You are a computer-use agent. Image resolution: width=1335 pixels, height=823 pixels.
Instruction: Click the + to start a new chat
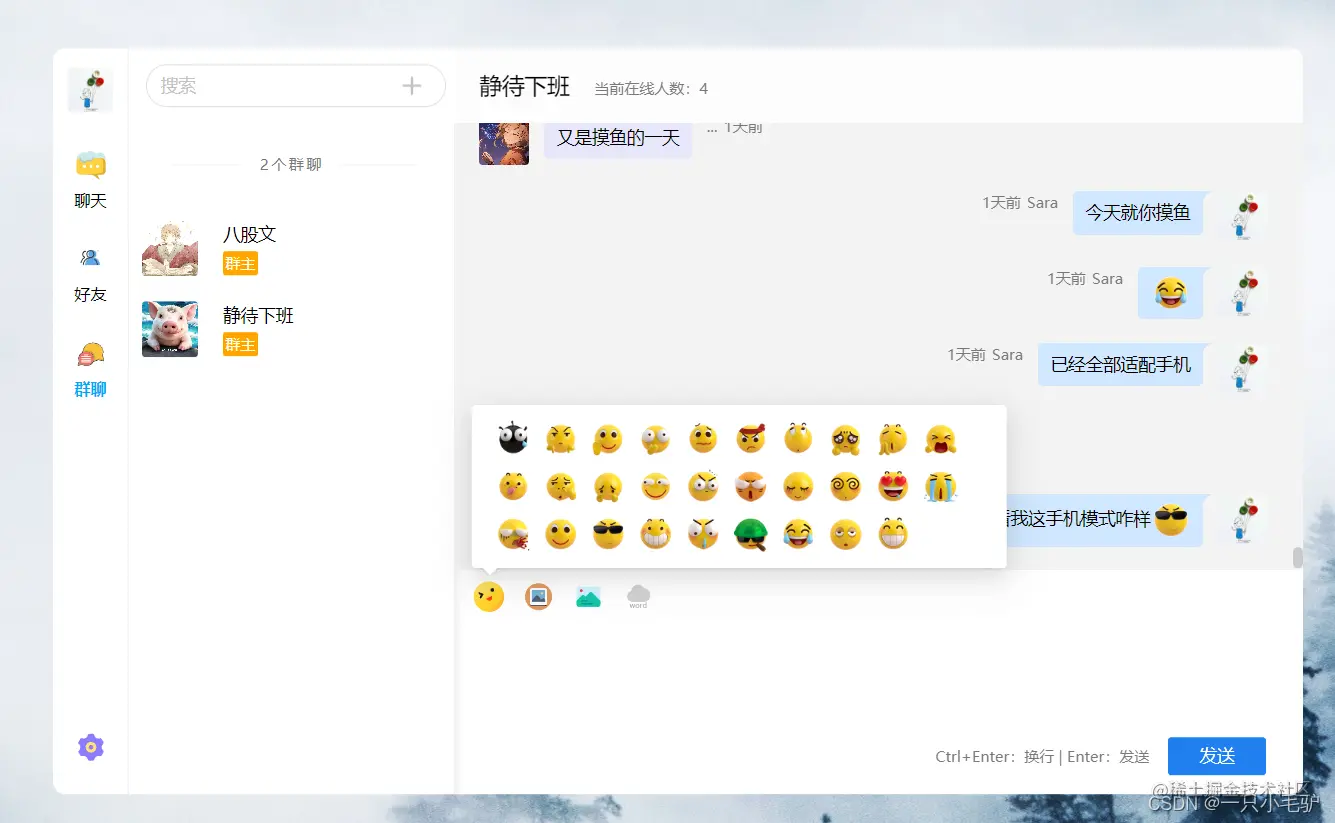(x=411, y=86)
